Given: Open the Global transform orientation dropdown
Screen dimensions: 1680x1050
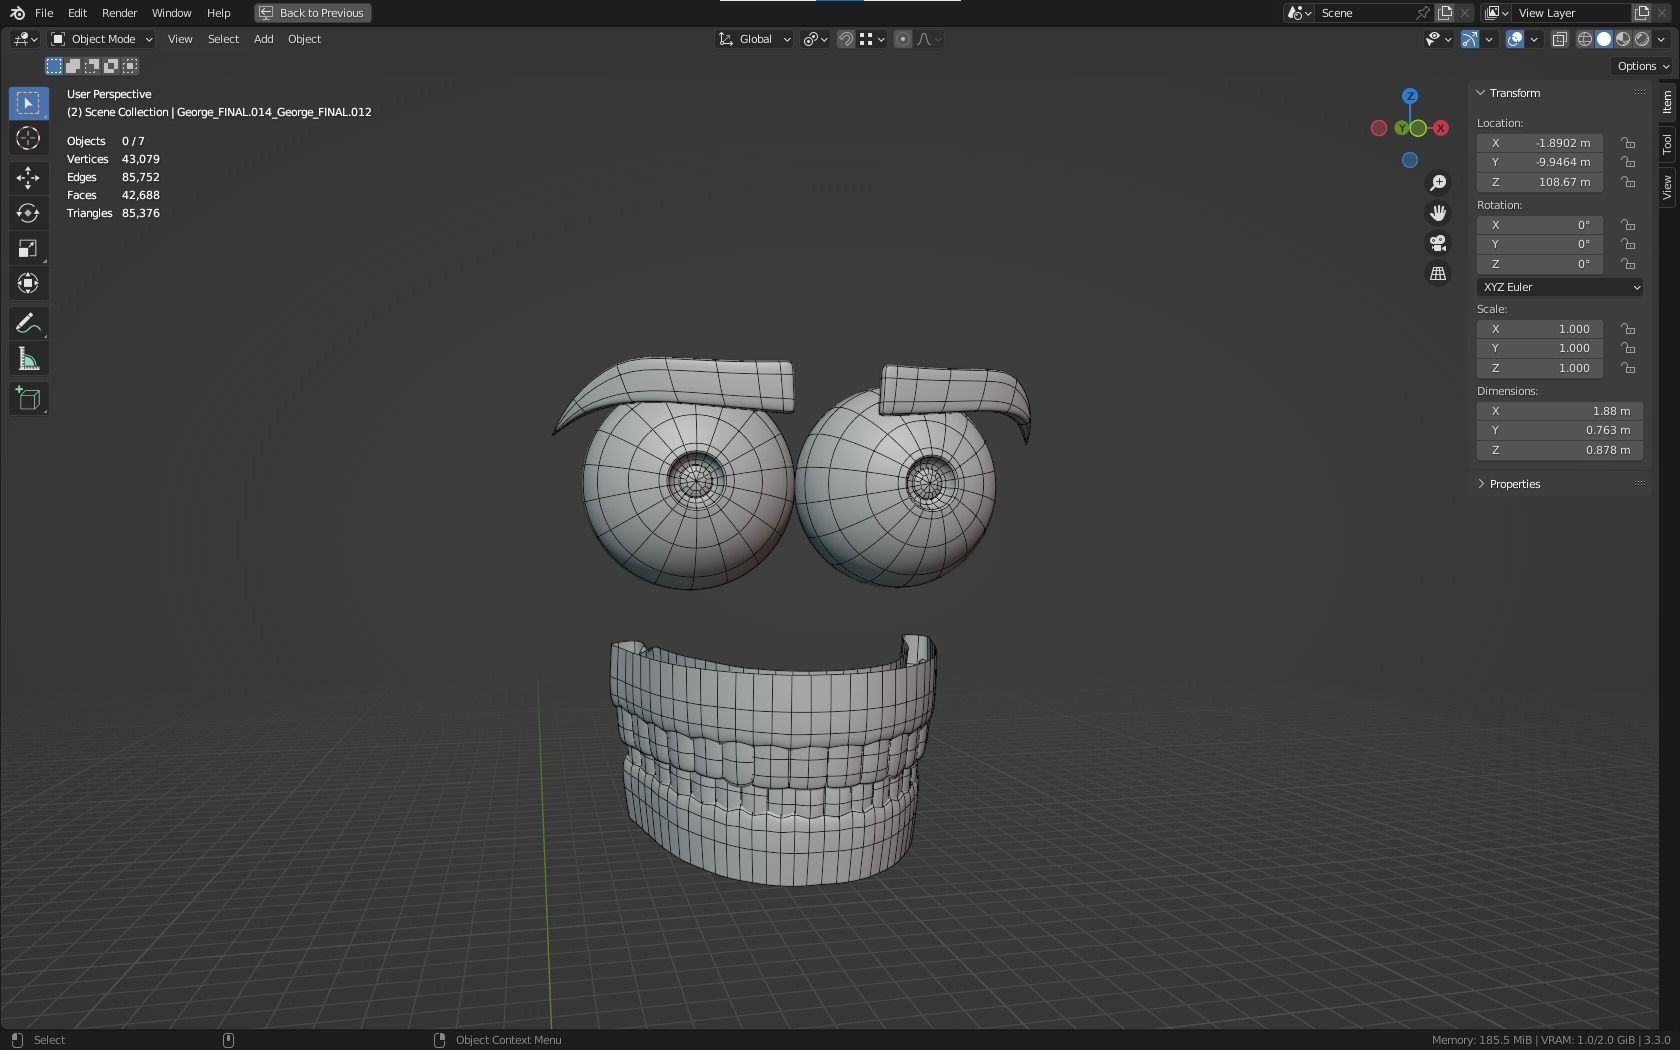Looking at the screenshot, I should click(x=755, y=39).
